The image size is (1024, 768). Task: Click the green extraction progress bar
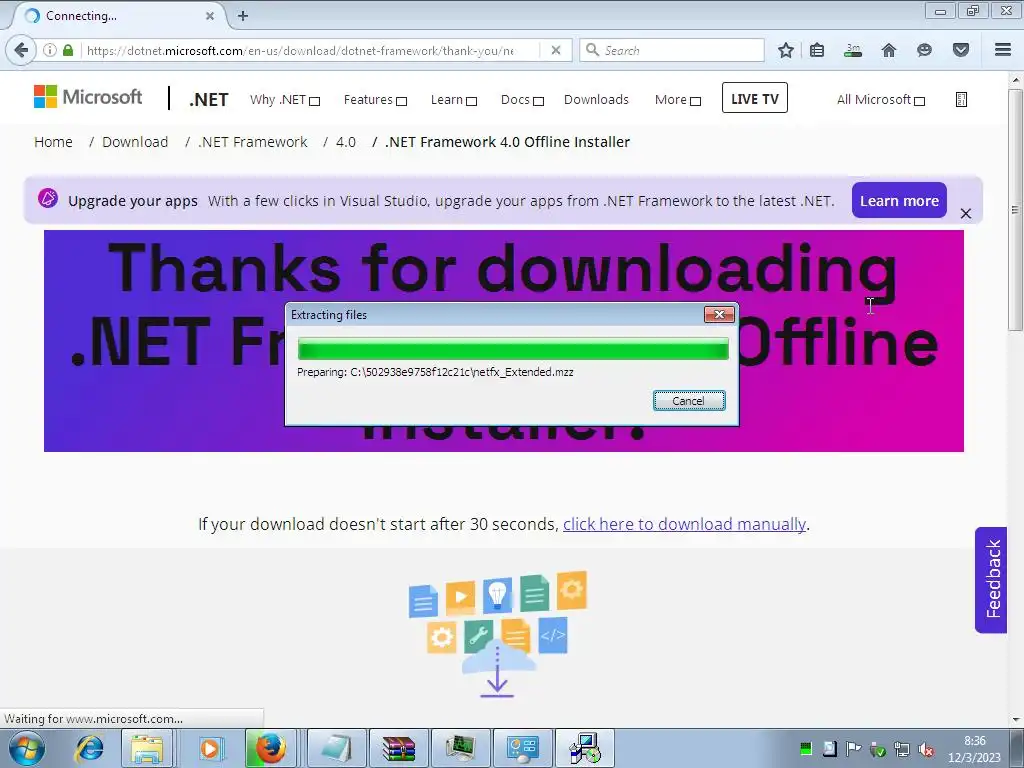point(513,349)
